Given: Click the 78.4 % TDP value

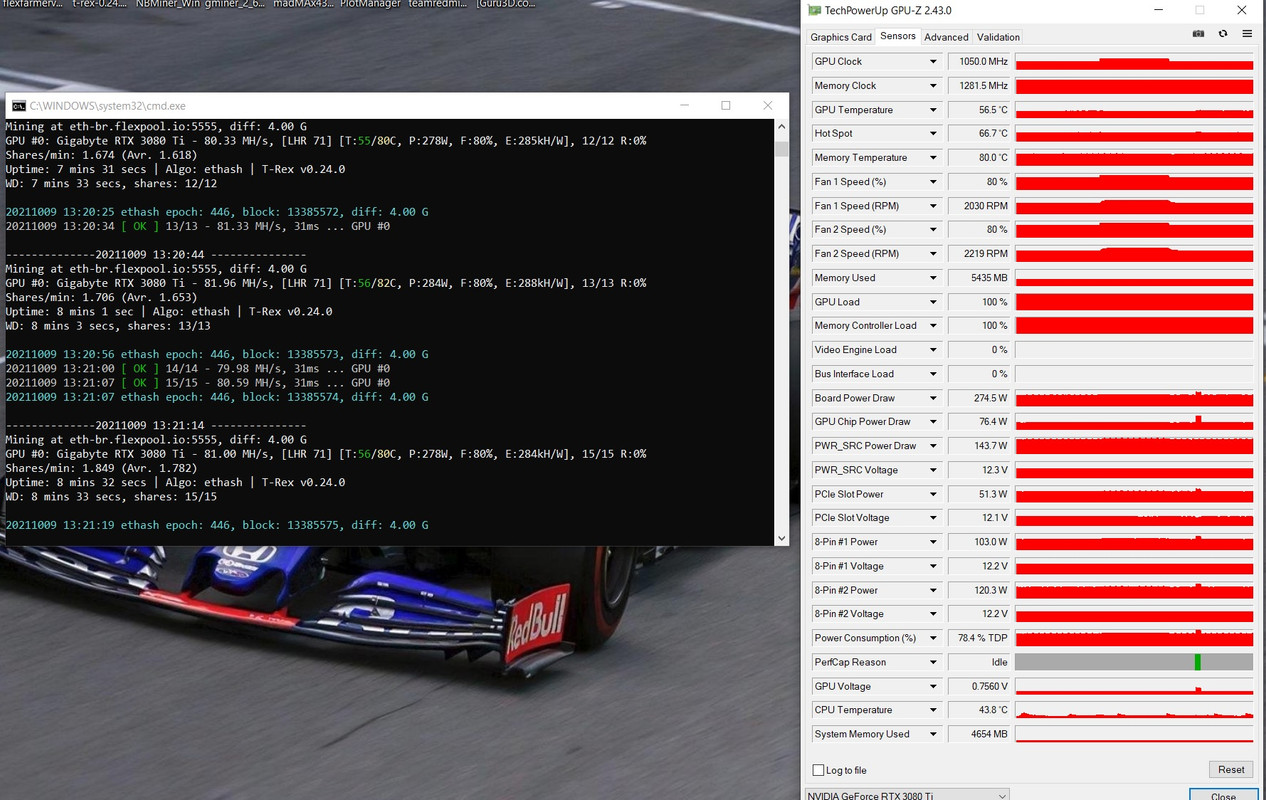Looking at the screenshot, I should 979,638.
